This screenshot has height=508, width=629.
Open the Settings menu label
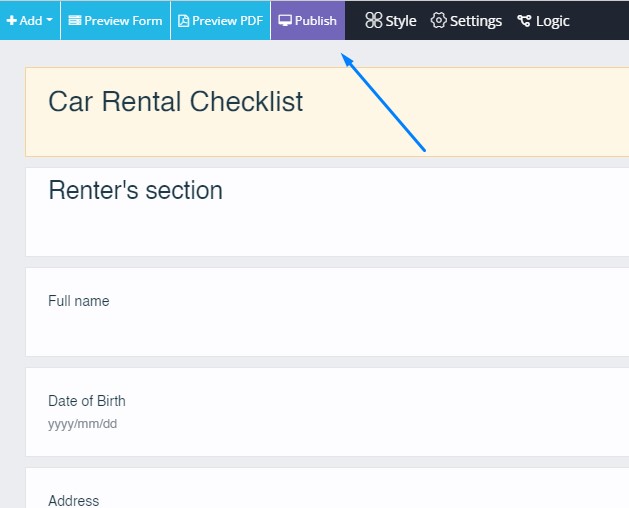click(476, 21)
